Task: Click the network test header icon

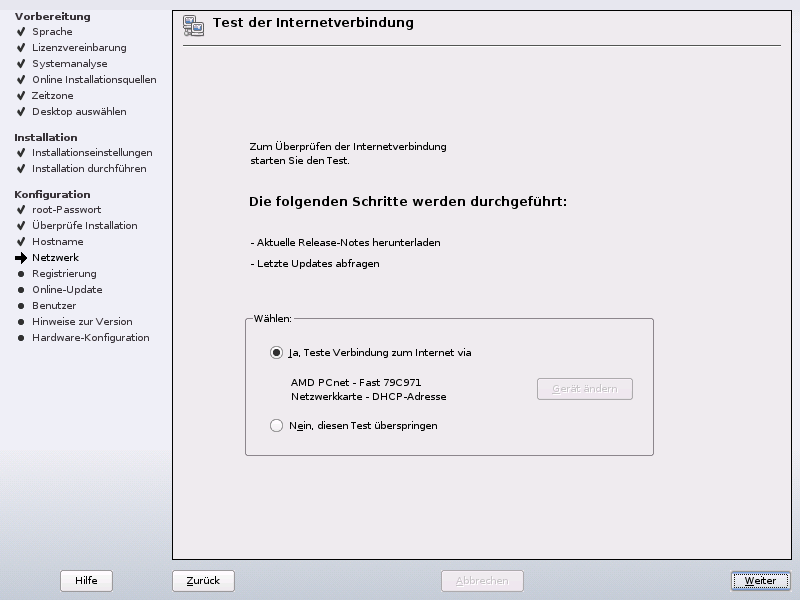Action: pyautogui.click(x=193, y=26)
